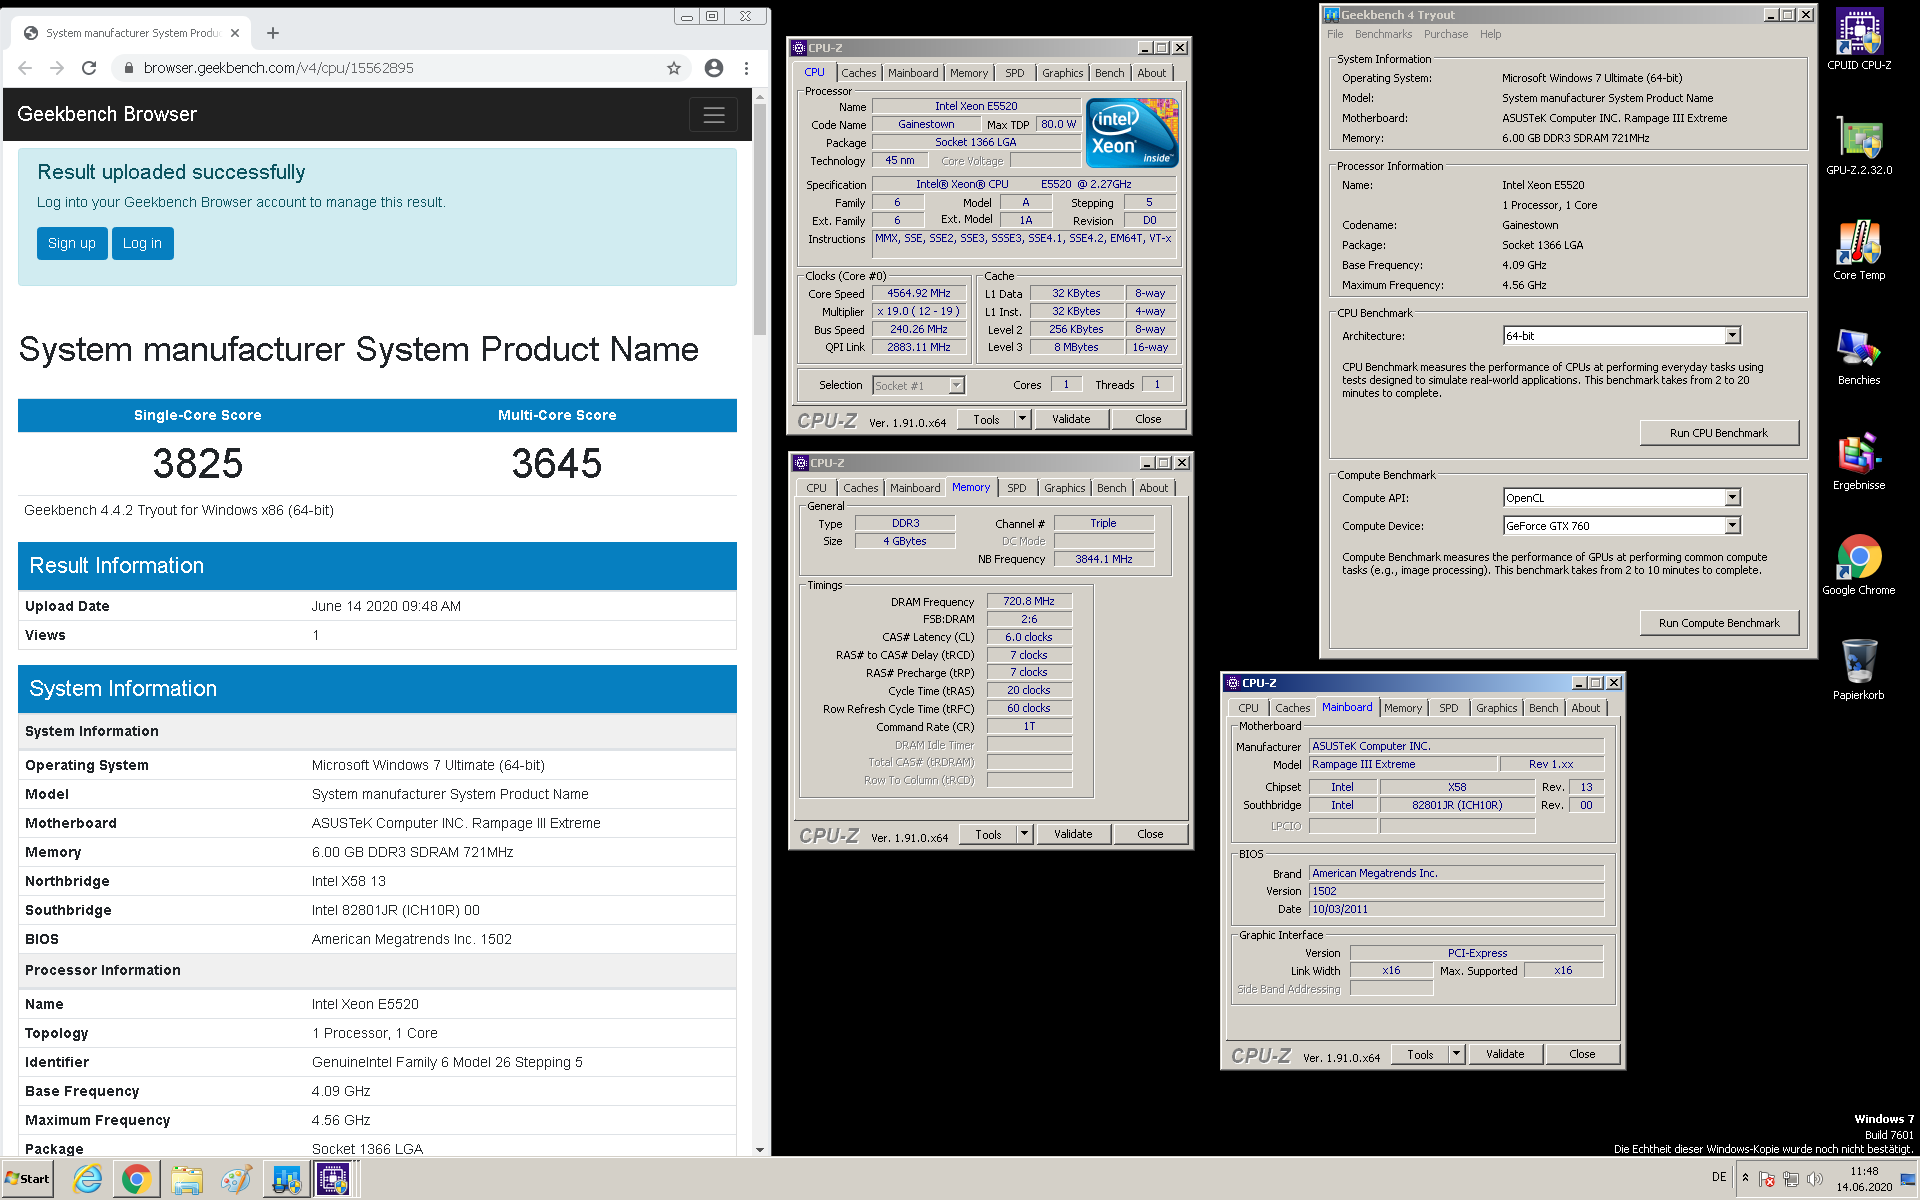Click Validate in the CPU-Z Memory window
1920x1200 pixels.
click(x=1073, y=834)
